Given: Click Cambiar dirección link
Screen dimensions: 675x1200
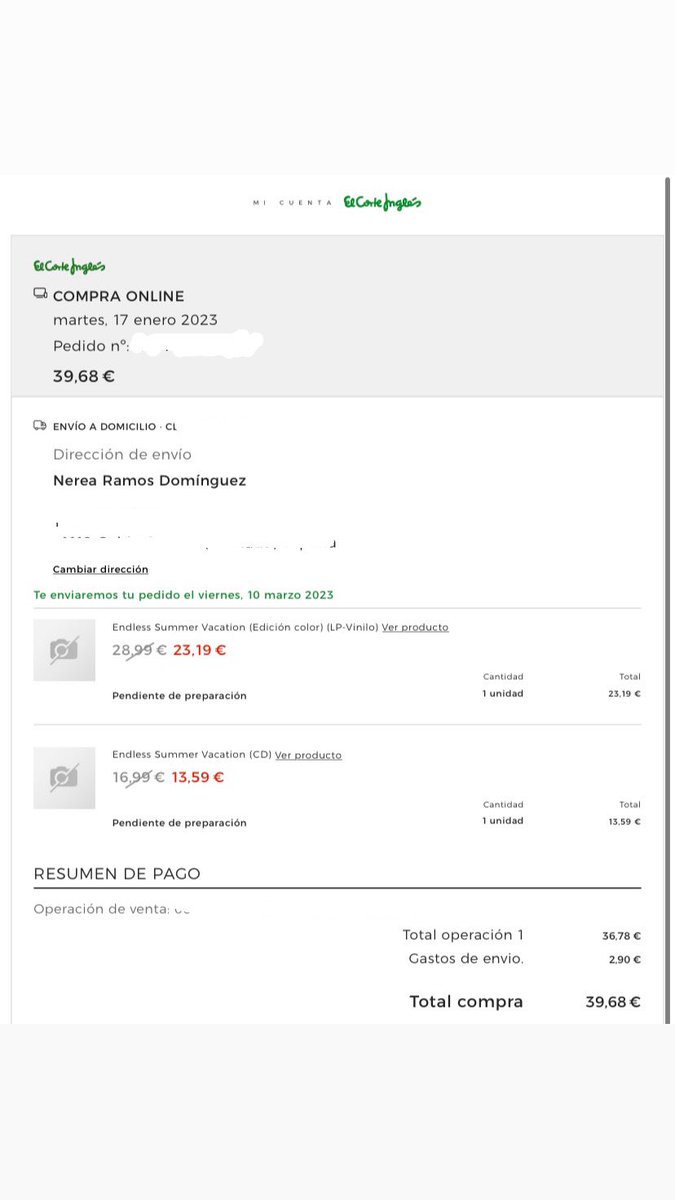Looking at the screenshot, I should pyautogui.click(x=100, y=569).
